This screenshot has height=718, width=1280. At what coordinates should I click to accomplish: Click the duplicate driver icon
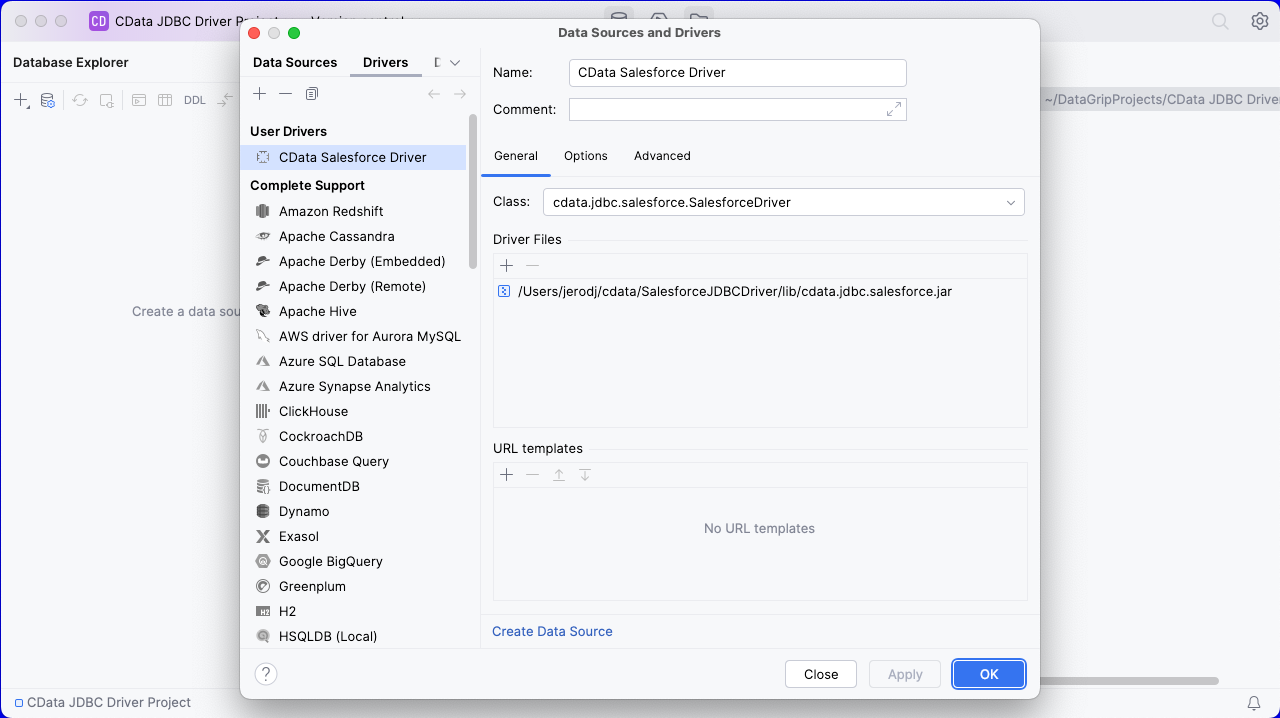[312, 94]
